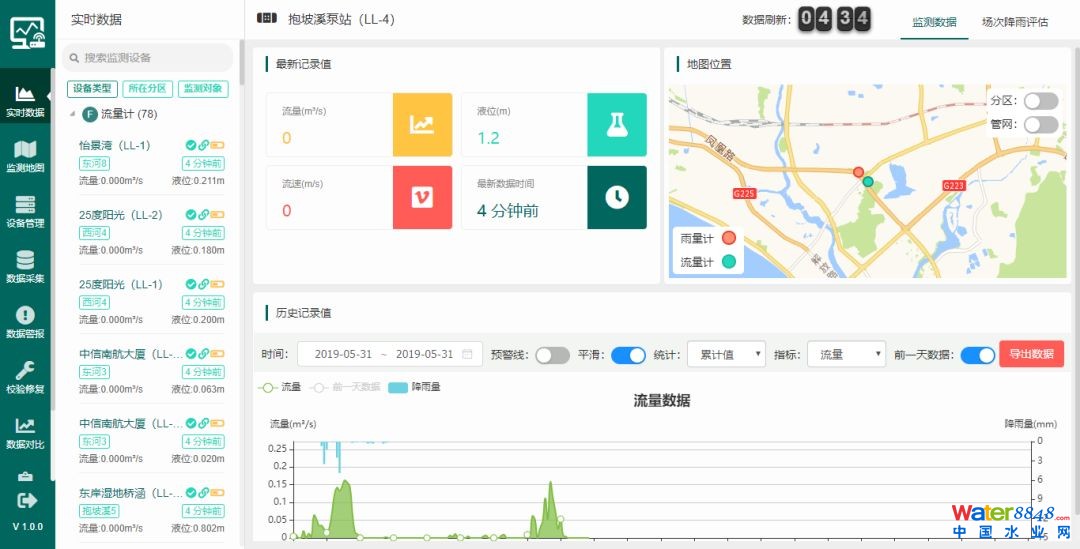
Task: Click the 搜索监测设备 search field
Action: [150, 58]
